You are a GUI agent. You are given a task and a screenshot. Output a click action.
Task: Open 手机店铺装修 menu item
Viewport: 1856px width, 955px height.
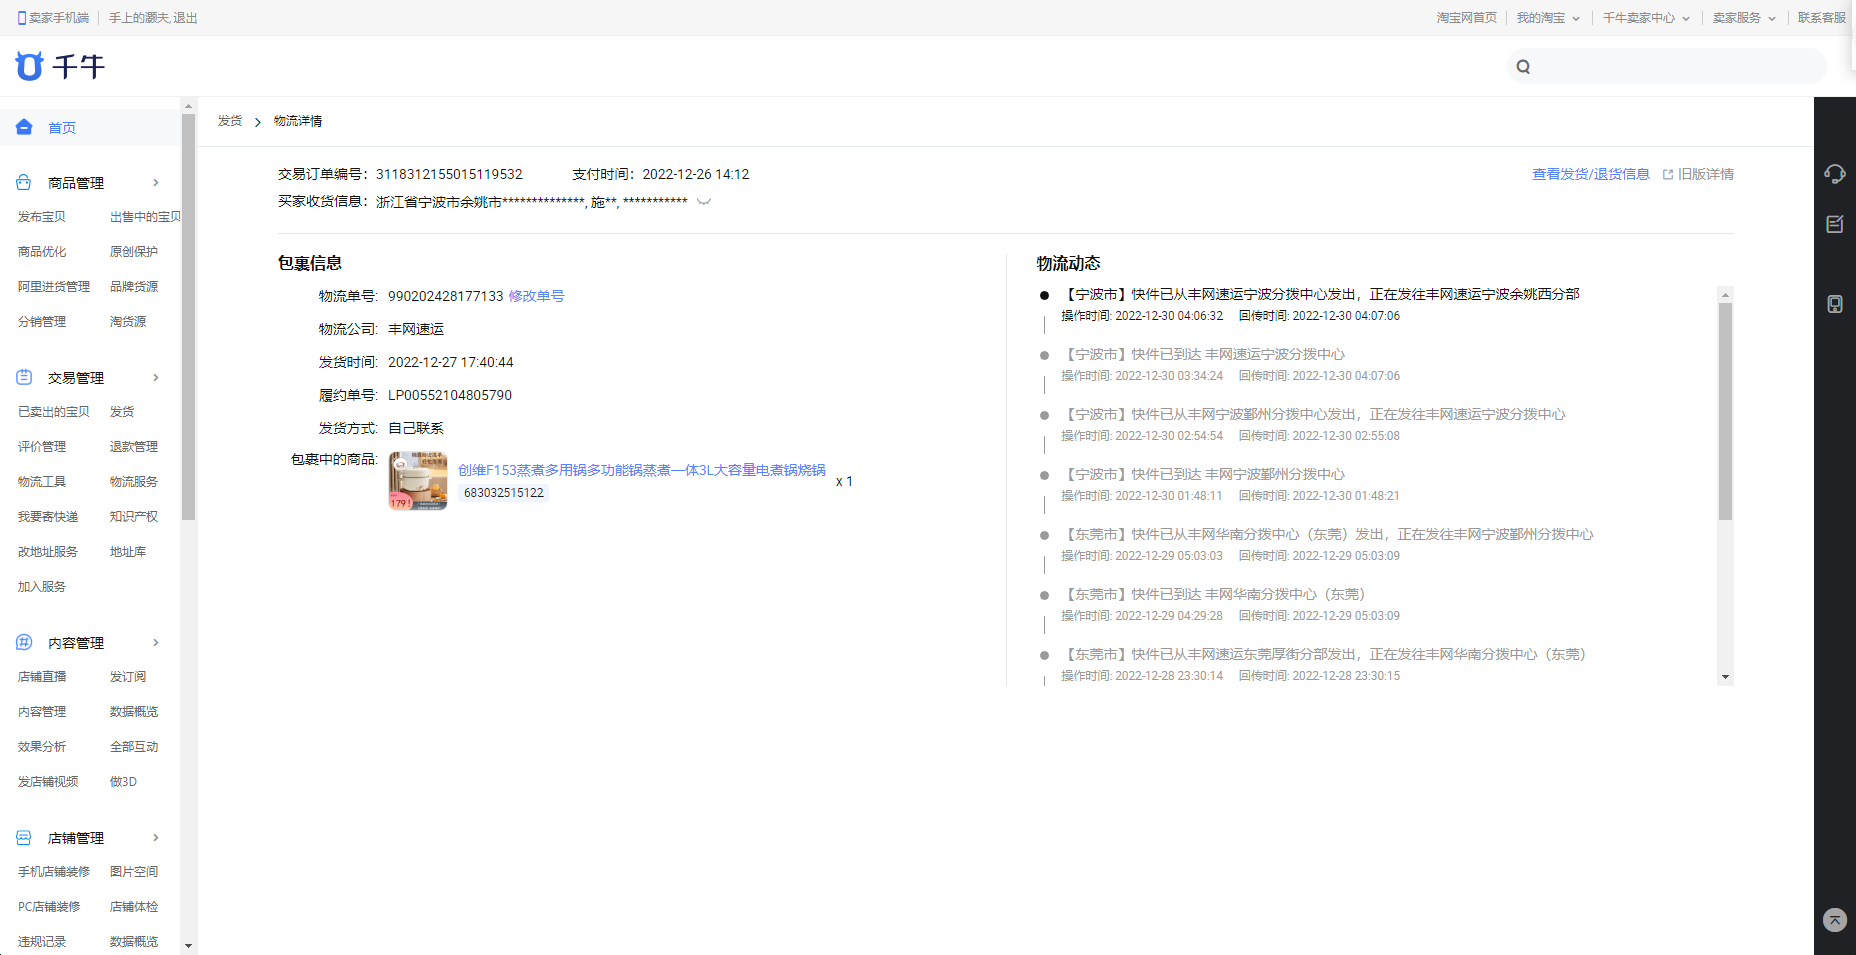tap(54, 872)
